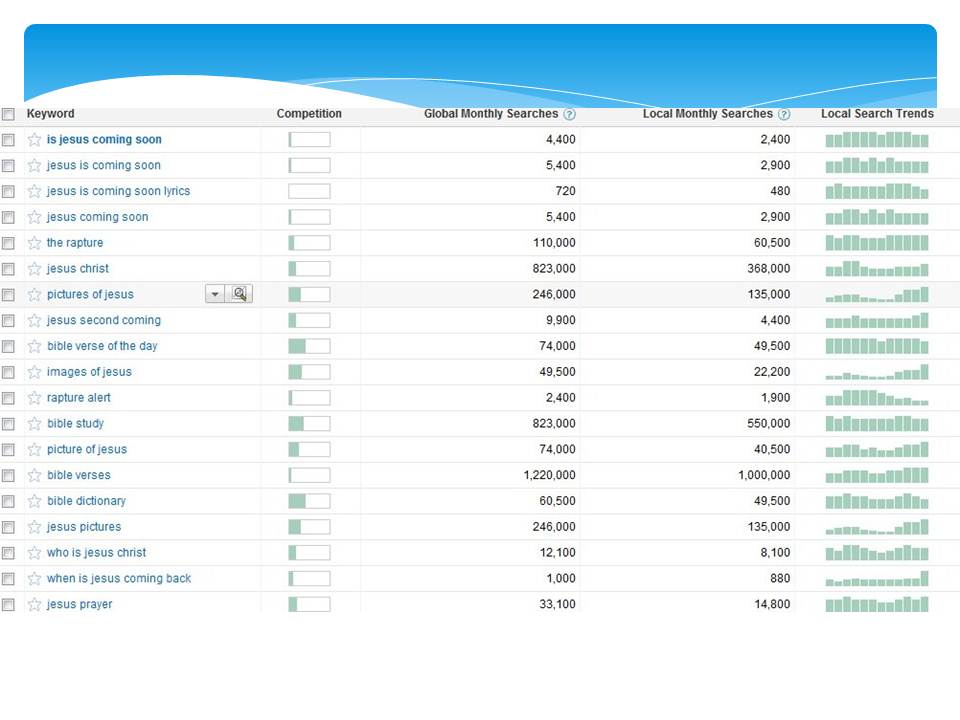The image size is (960, 720).
Task: Open the 'jesus is coming soon lyrics' link
Action: [x=118, y=191]
